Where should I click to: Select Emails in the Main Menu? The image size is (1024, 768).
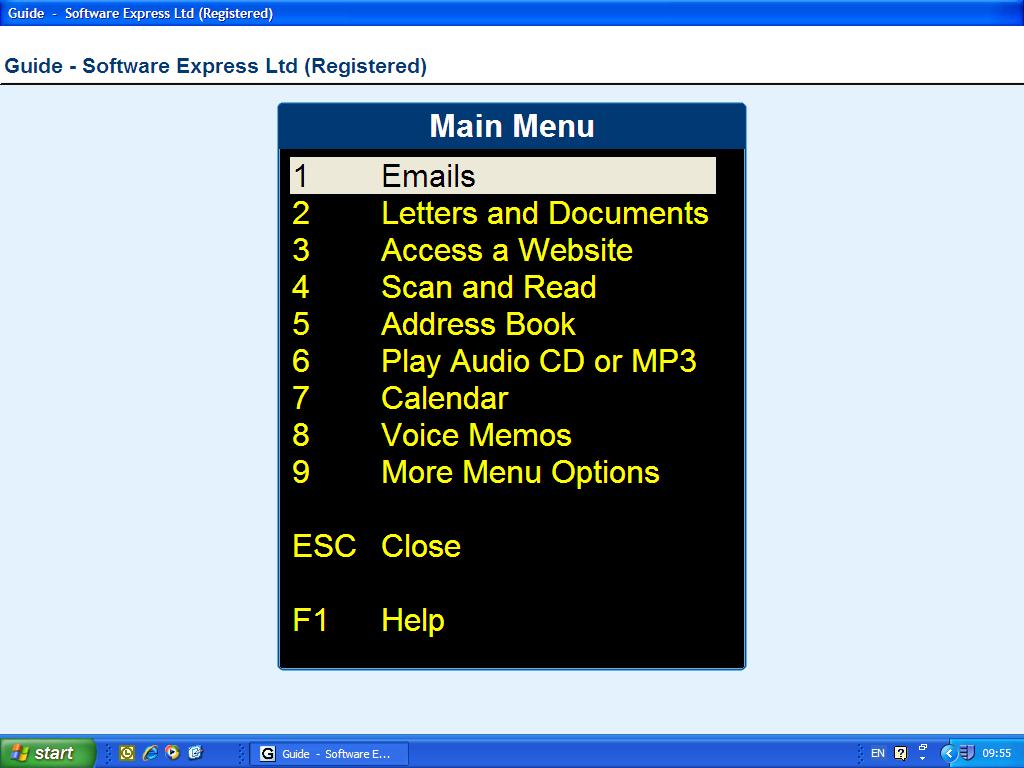pyautogui.click(x=502, y=176)
